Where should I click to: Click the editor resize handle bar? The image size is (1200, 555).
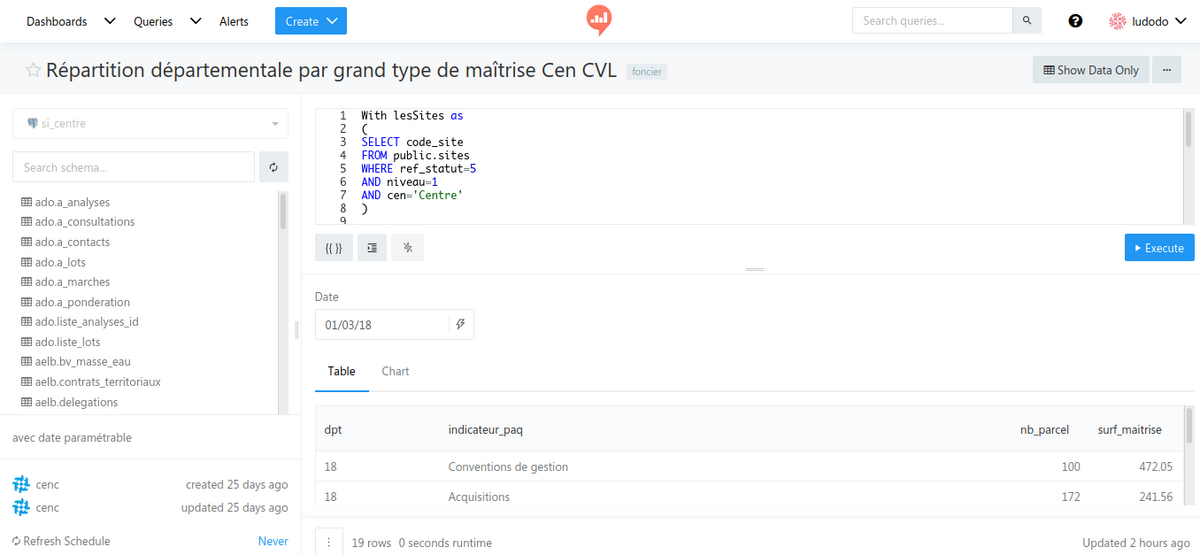pyautogui.click(x=754, y=270)
